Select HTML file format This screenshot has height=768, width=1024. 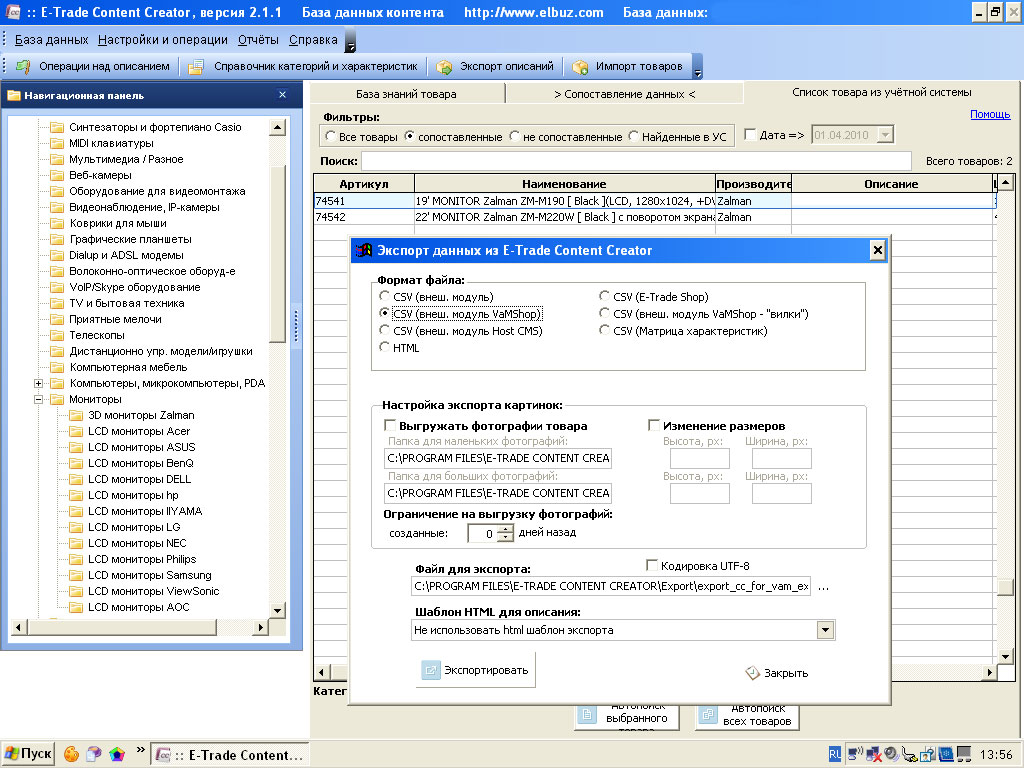coord(385,347)
